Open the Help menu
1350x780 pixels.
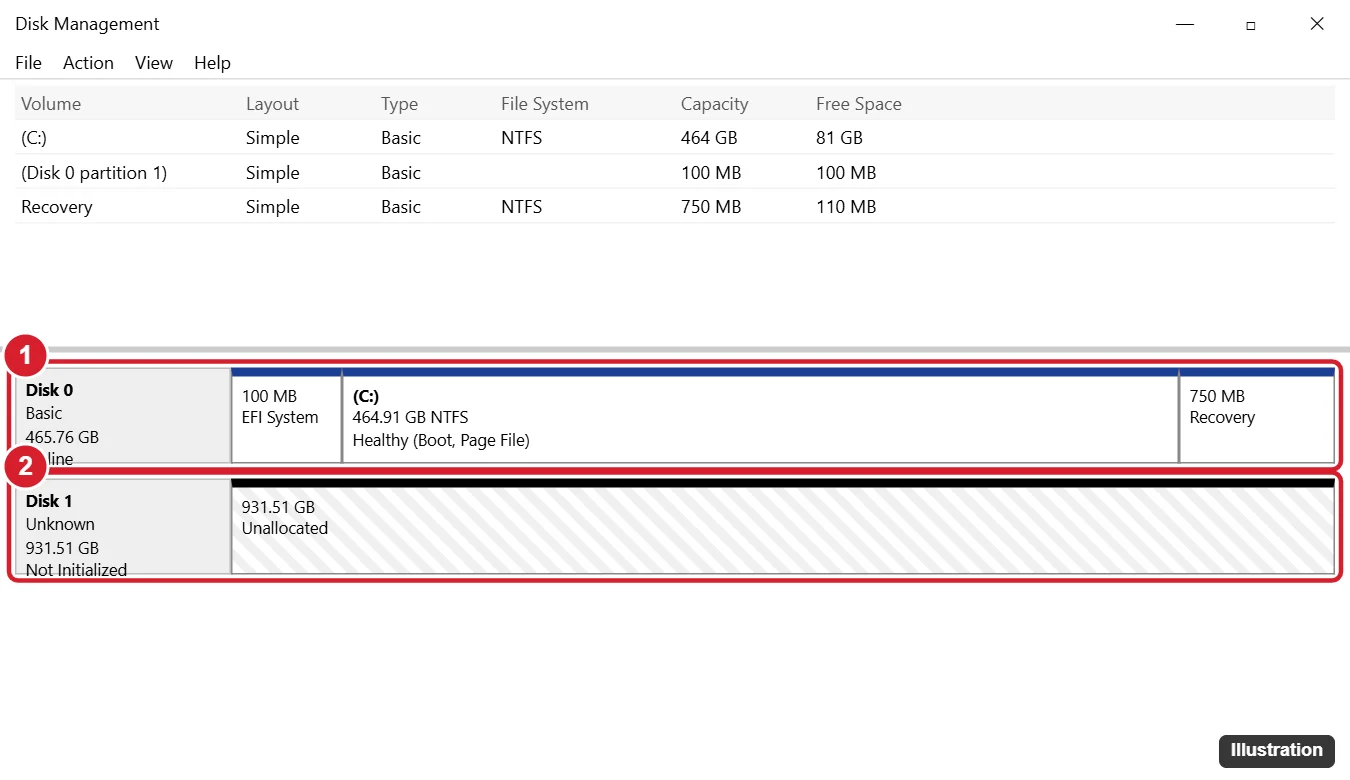212,63
